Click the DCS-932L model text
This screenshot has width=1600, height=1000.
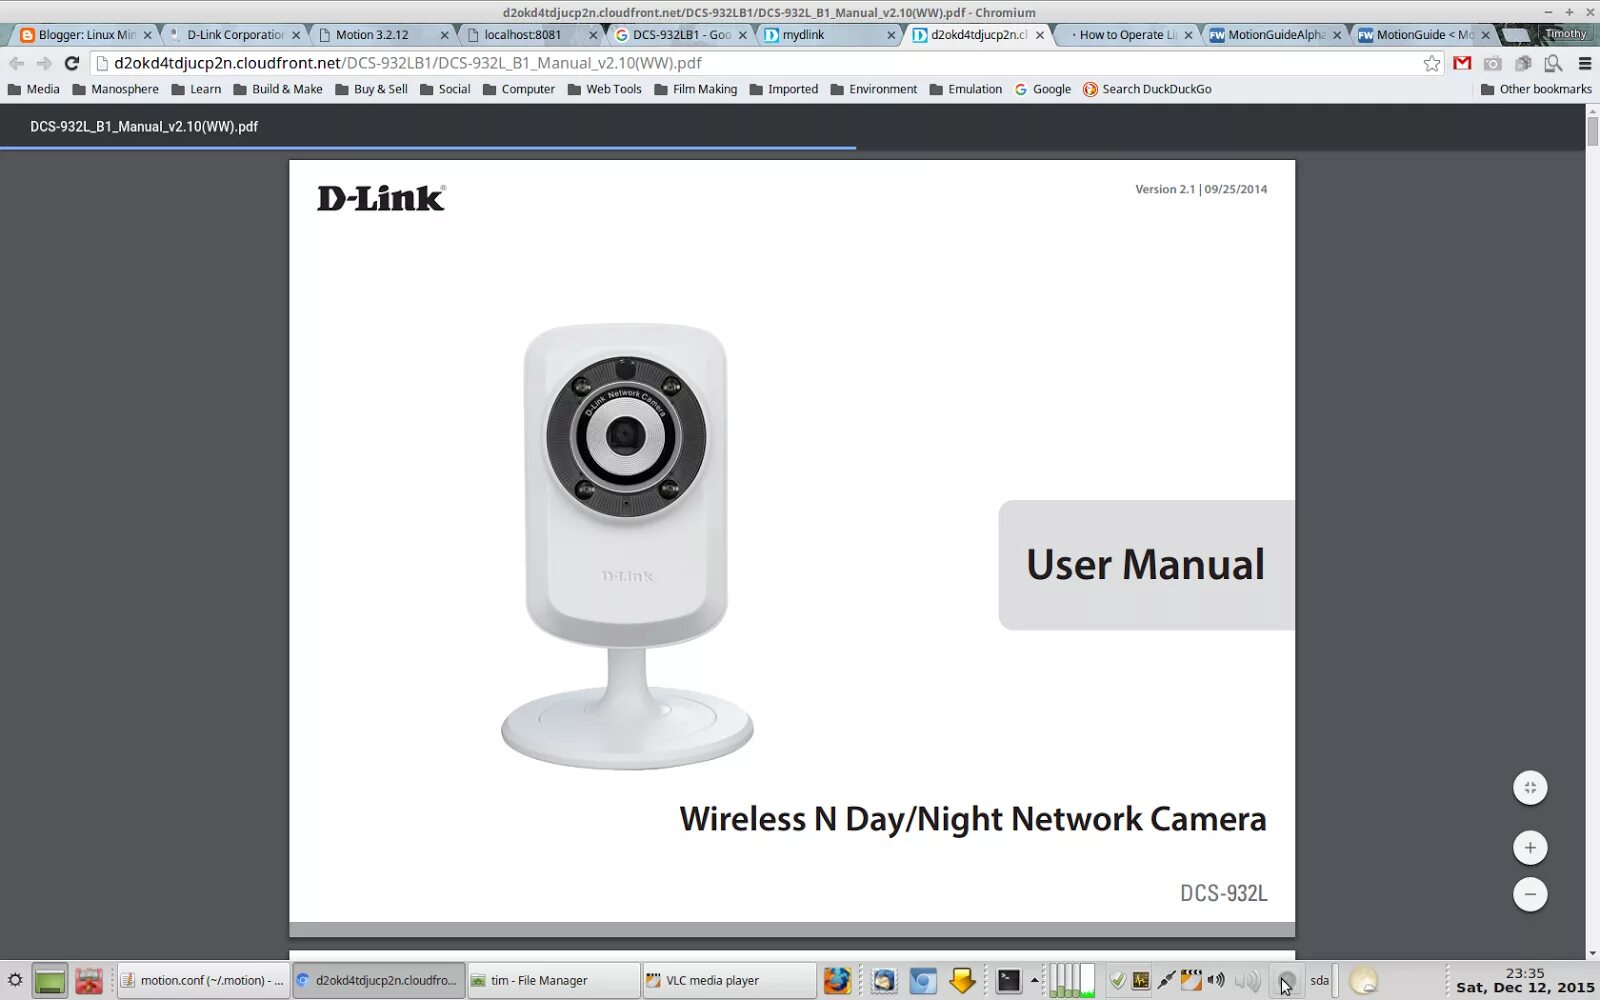click(1223, 893)
